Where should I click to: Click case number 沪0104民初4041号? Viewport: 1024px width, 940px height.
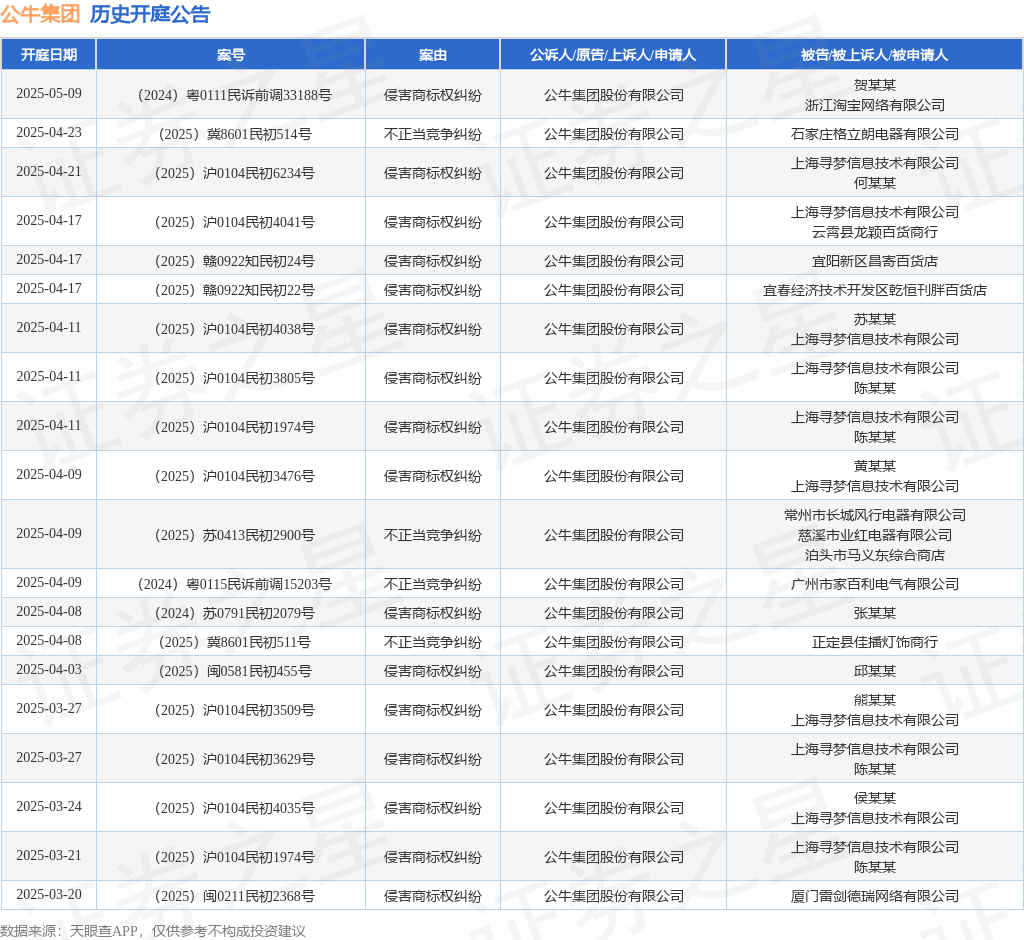click(234, 221)
